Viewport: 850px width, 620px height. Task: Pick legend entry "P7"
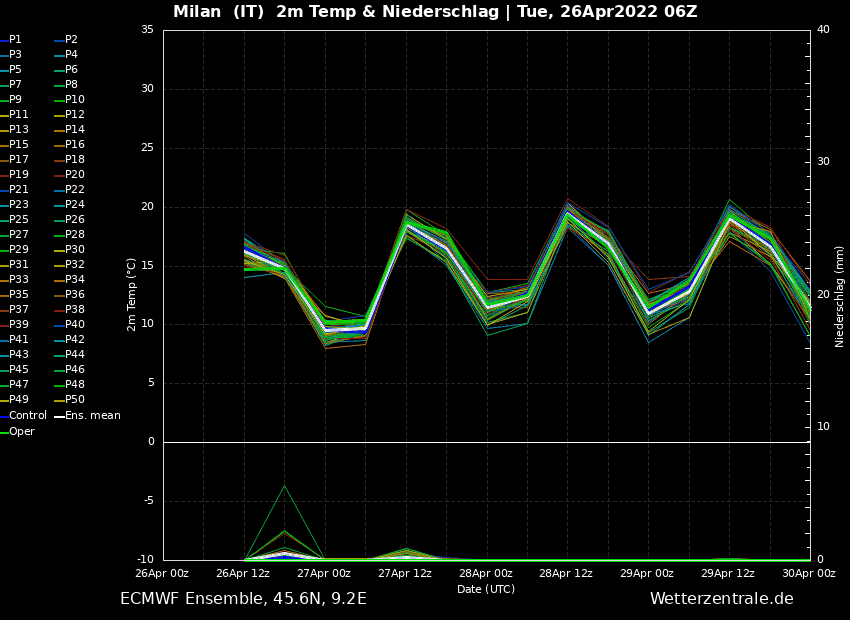(15, 85)
